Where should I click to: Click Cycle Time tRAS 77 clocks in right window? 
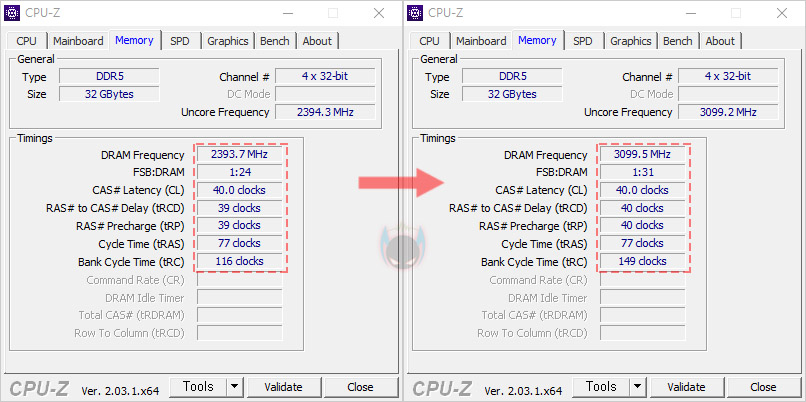643,243
